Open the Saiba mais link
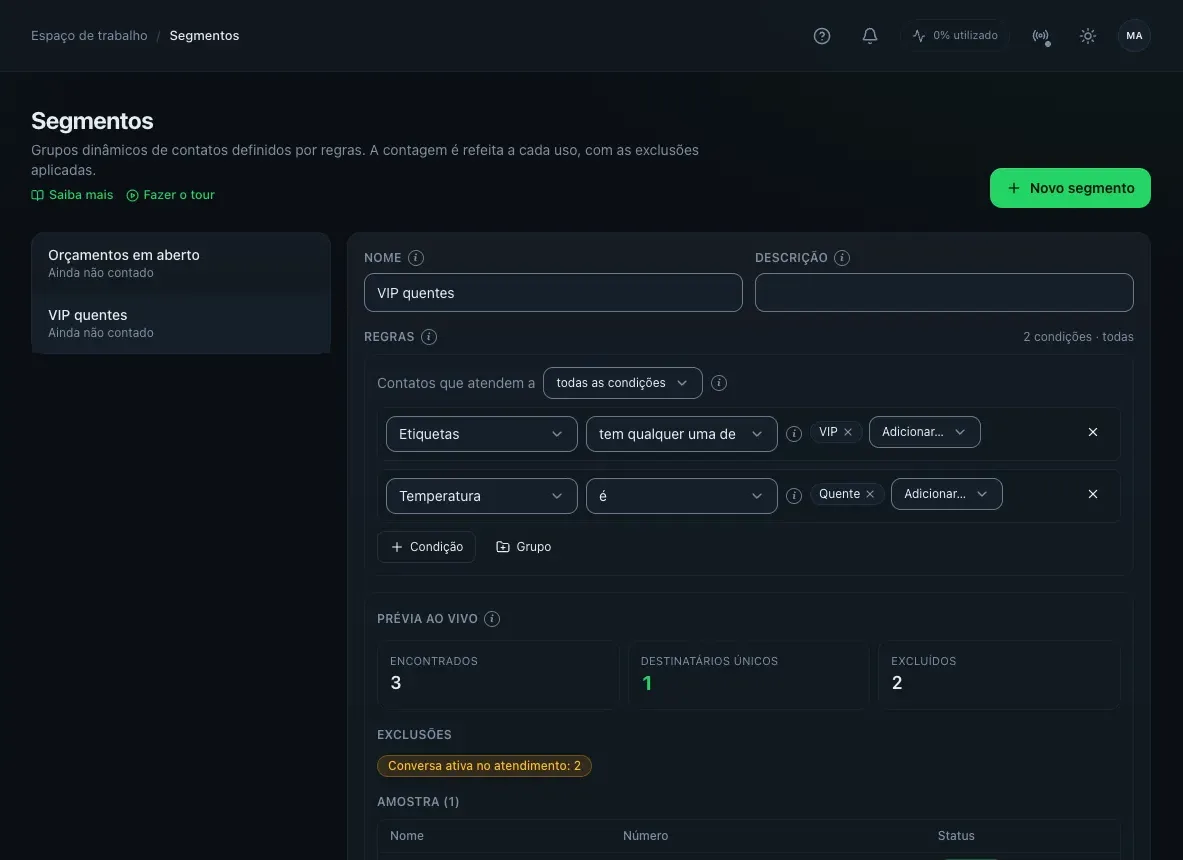The width and height of the screenshot is (1183, 860). pyautogui.click(x=72, y=195)
